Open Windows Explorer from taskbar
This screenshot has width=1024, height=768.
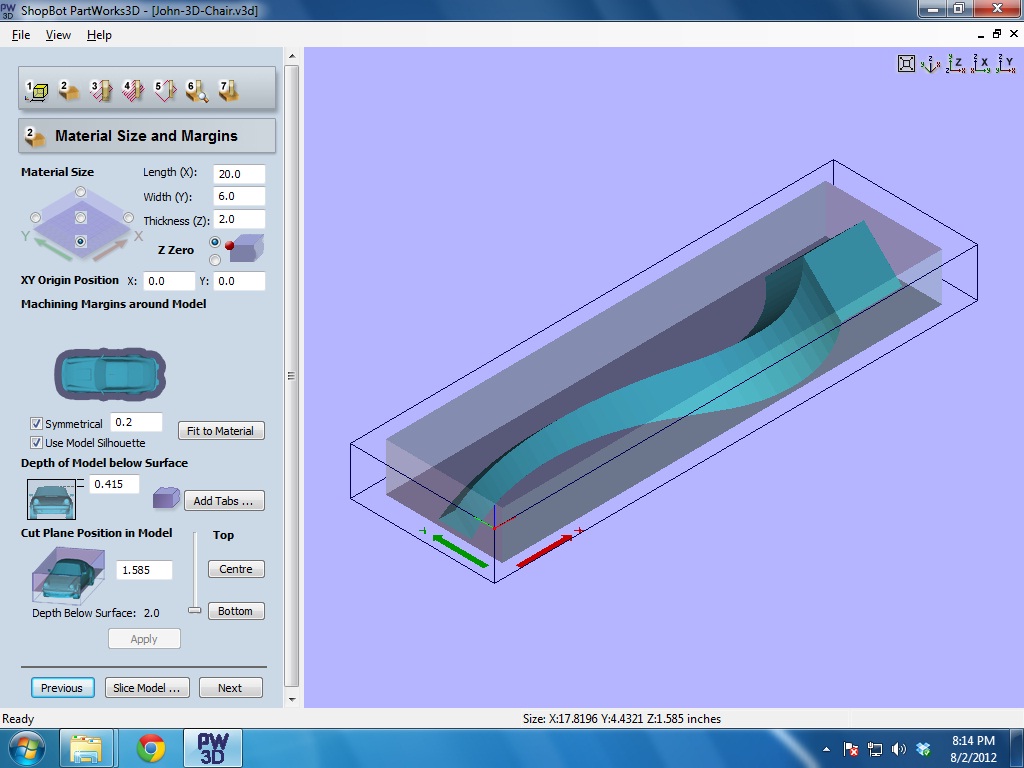(87, 748)
